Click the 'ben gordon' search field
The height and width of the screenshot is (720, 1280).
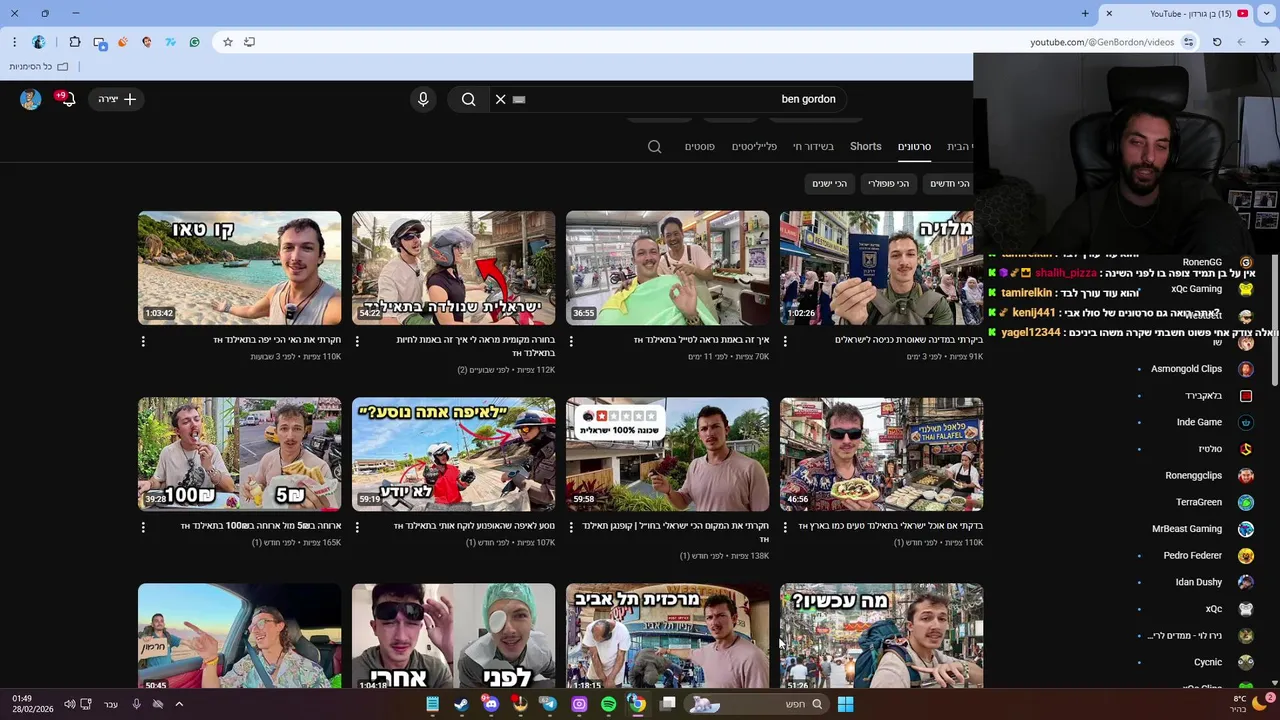tap(668, 99)
